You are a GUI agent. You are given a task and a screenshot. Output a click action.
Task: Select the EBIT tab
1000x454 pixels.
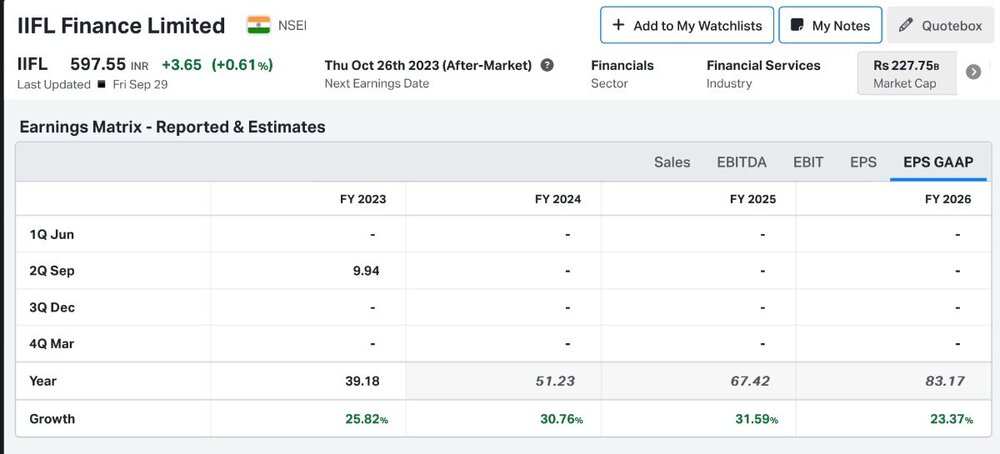click(x=808, y=162)
